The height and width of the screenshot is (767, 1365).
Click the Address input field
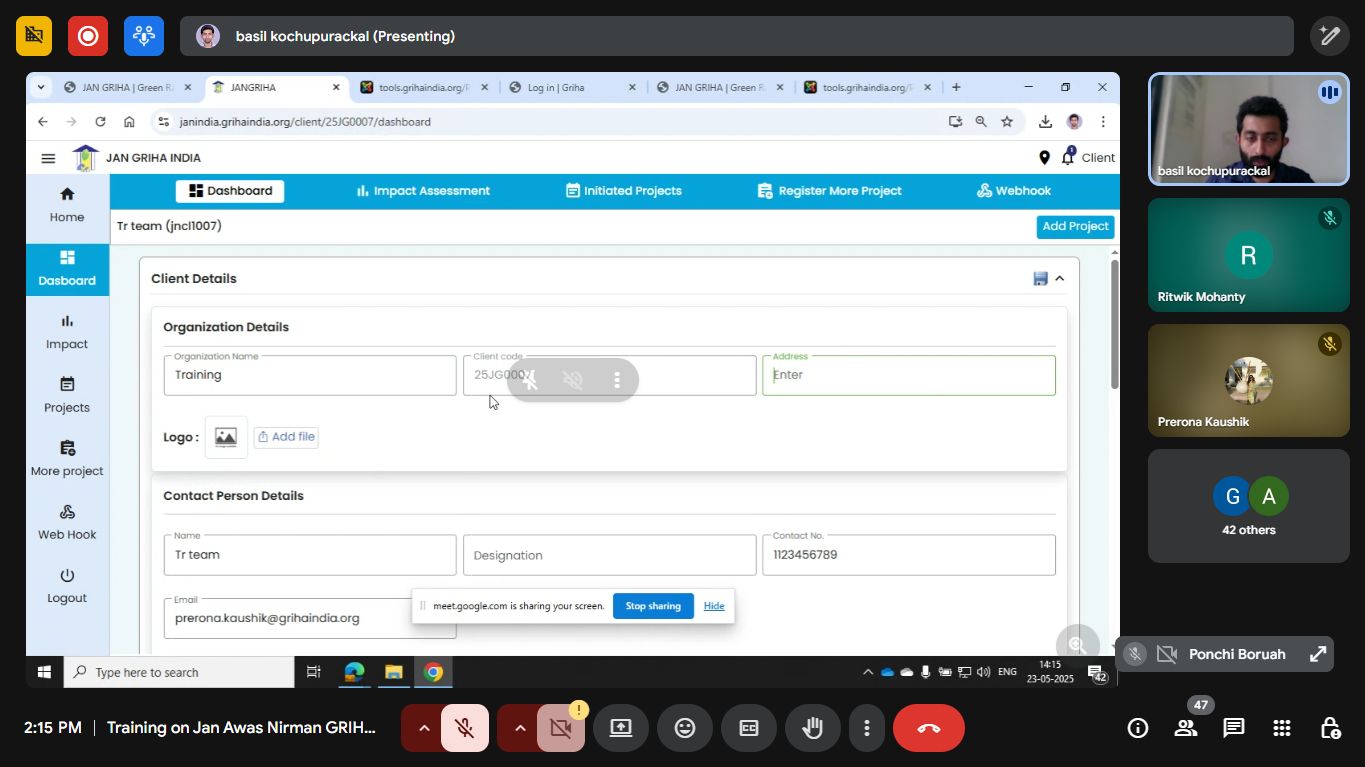[x=908, y=376]
